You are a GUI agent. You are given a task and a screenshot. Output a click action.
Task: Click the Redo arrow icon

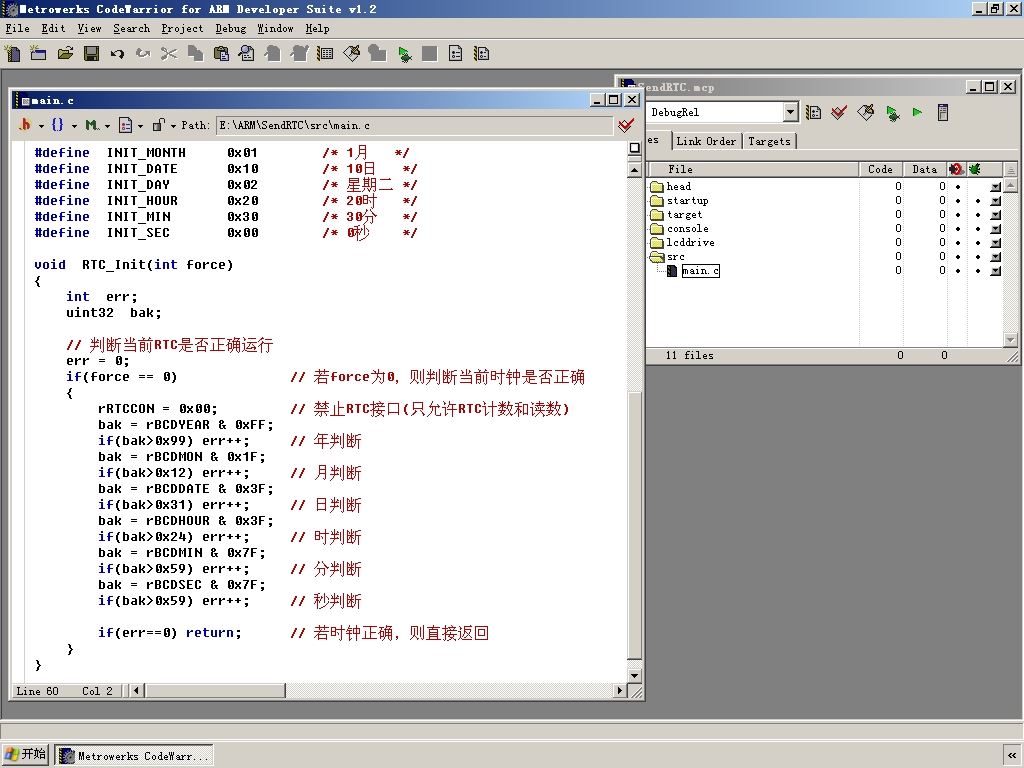(143, 54)
